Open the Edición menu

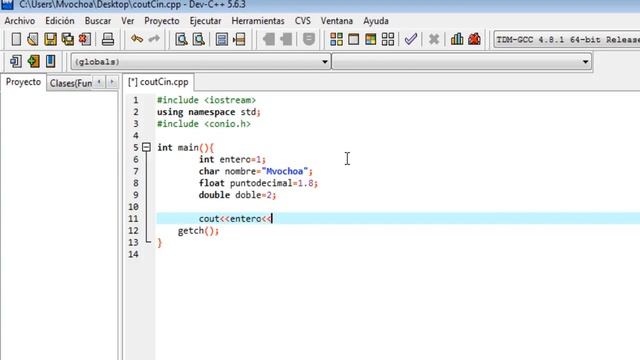pos(60,21)
